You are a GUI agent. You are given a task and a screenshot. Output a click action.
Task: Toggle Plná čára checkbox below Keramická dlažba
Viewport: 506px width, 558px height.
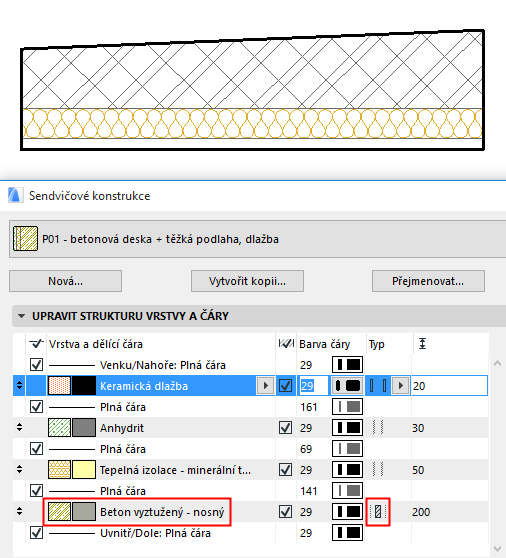click(x=36, y=407)
